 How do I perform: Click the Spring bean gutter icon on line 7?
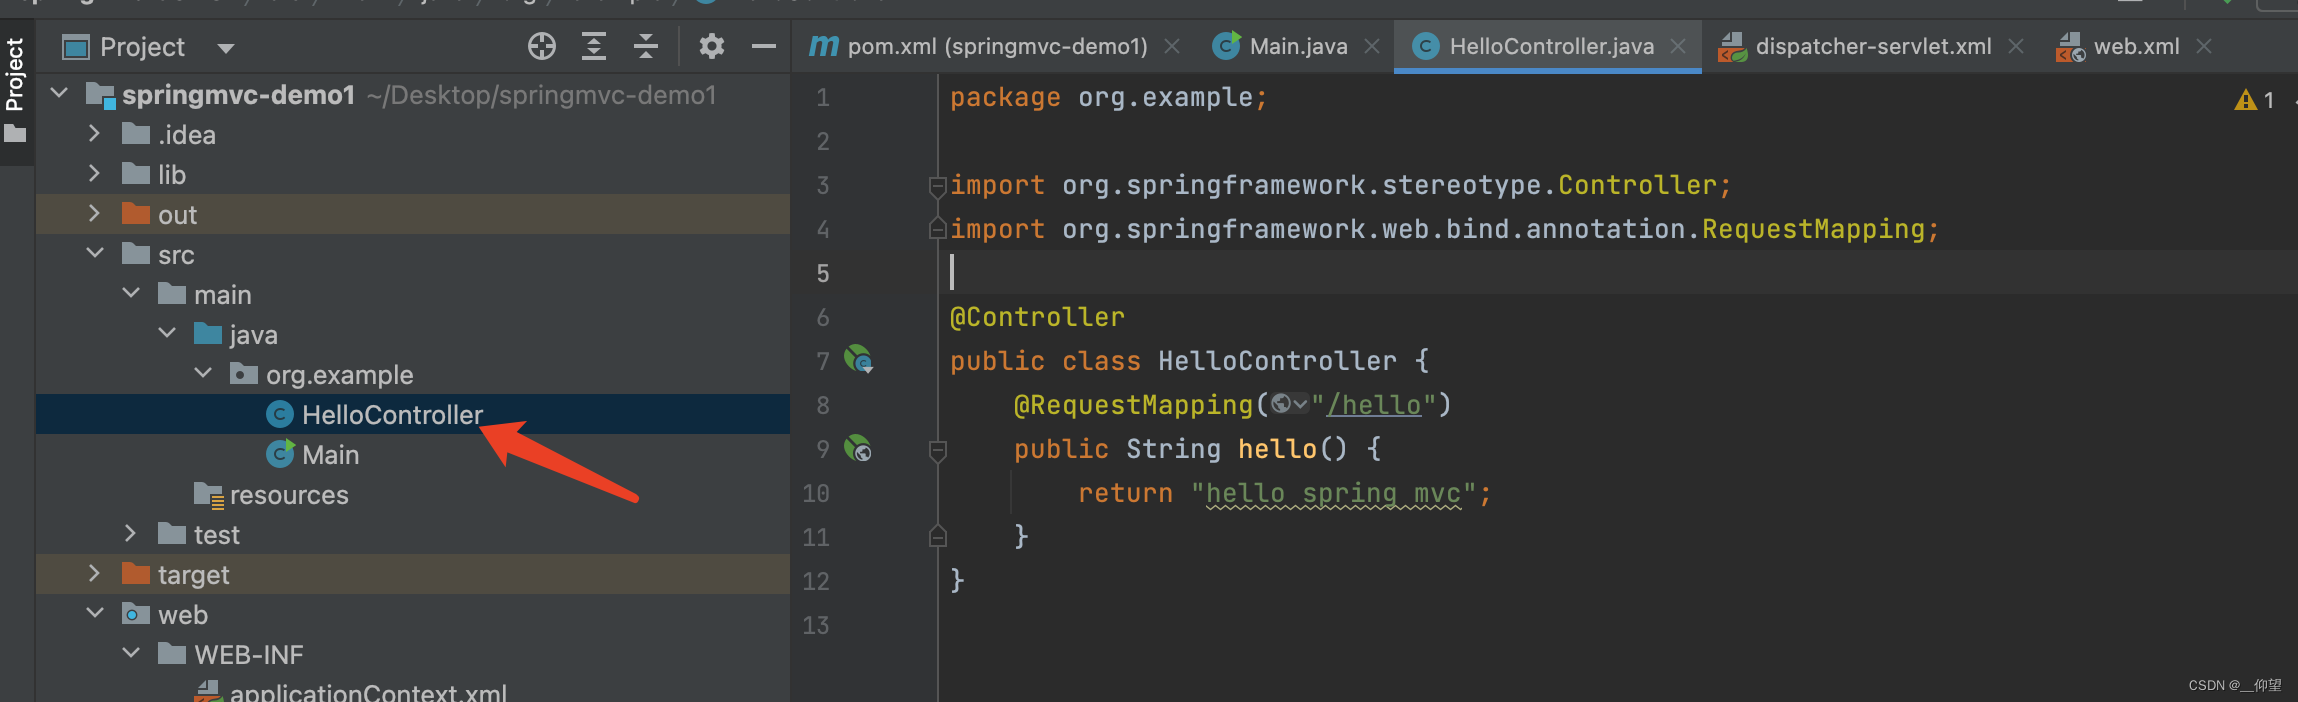coord(858,359)
